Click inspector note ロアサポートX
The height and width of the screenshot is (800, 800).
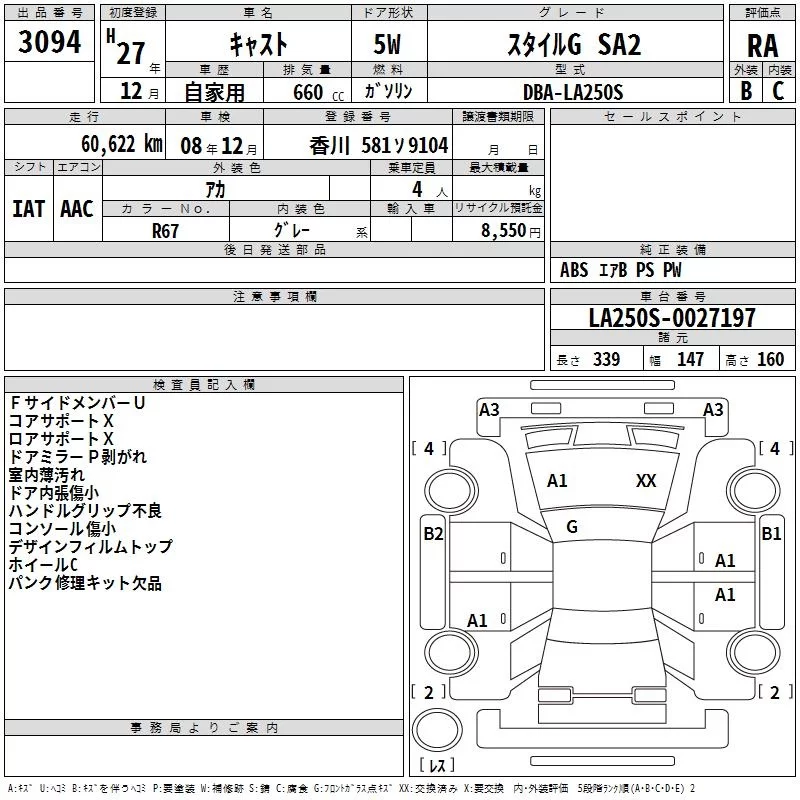pos(61,439)
